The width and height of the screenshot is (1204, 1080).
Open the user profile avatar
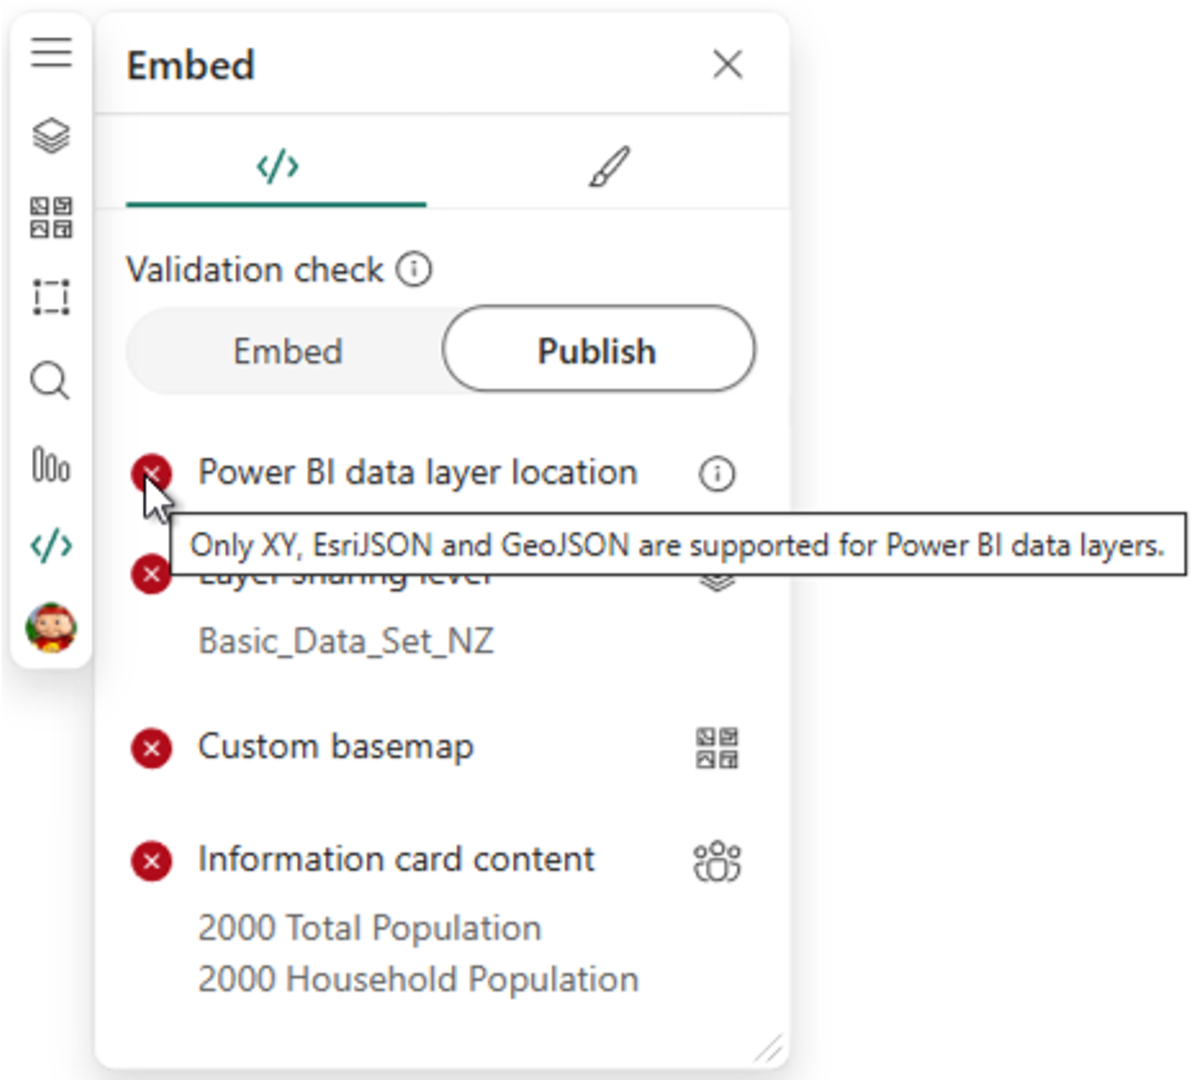(x=51, y=628)
